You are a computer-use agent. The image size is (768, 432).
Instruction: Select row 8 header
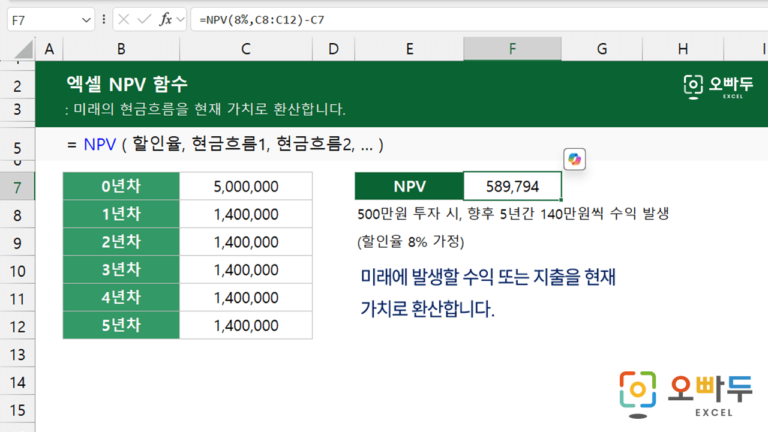pyautogui.click(x=17, y=216)
